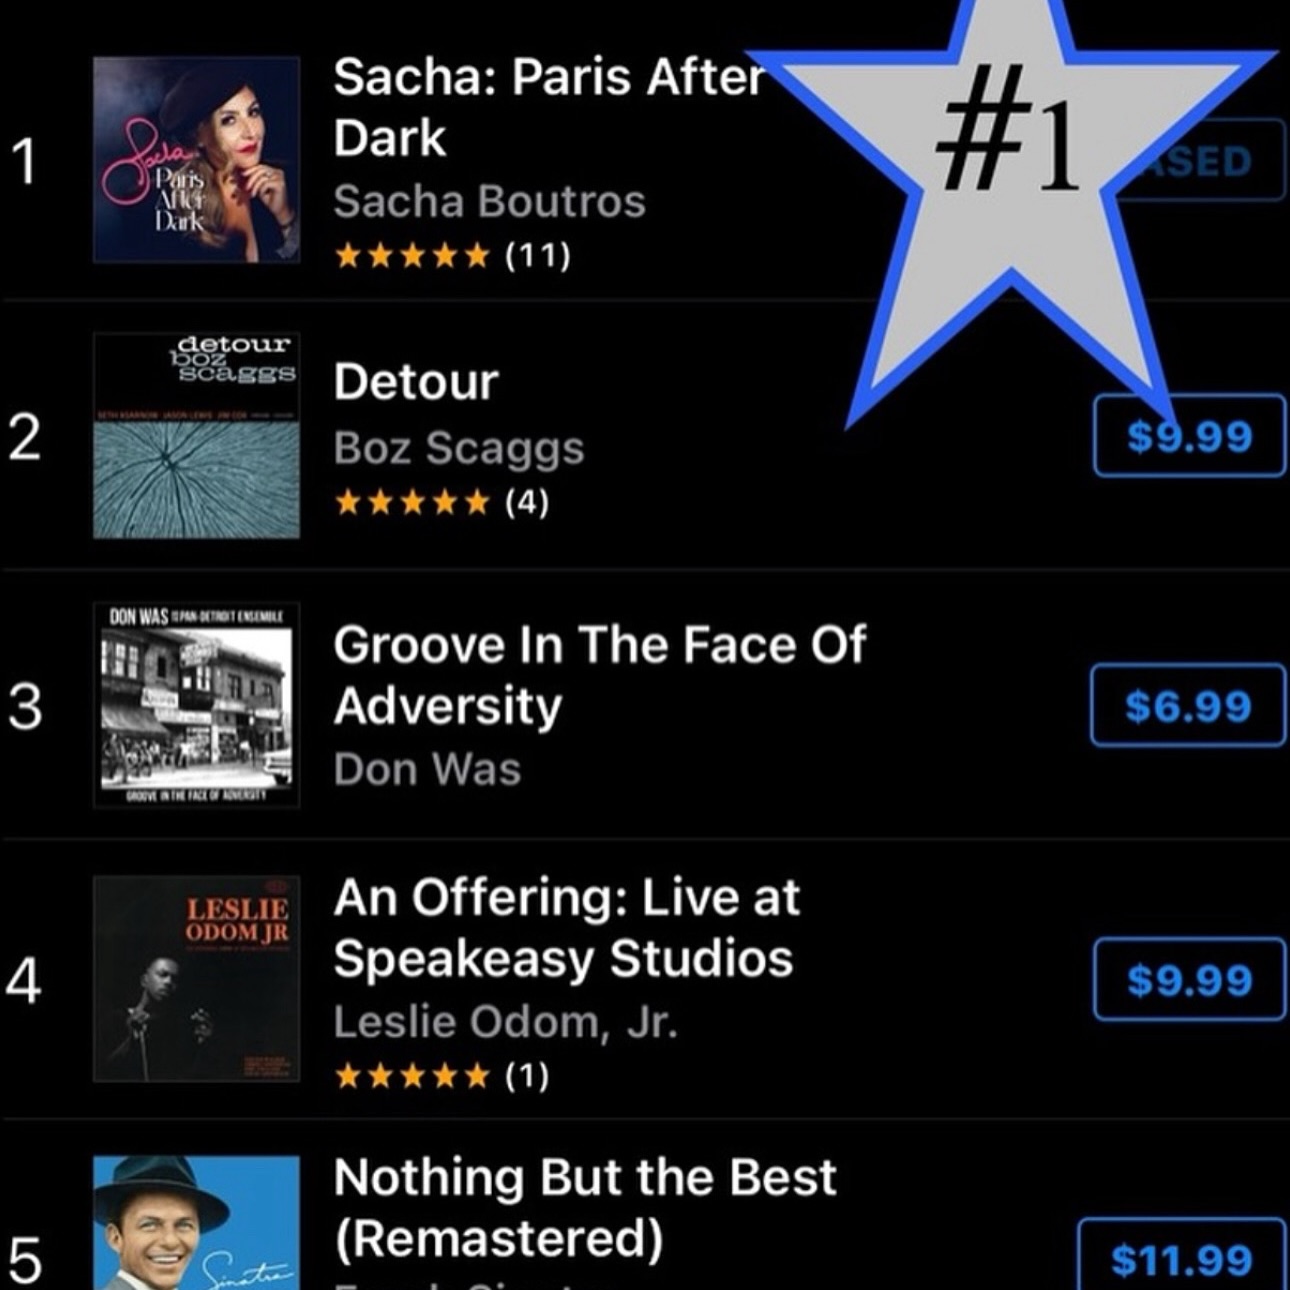
Task: Open the Detour album title
Action: (416, 382)
